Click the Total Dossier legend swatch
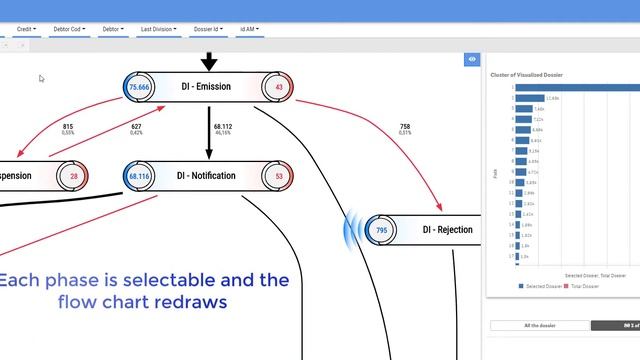This screenshot has height=360, width=640. pyautogui.click(x=566, y=286)
